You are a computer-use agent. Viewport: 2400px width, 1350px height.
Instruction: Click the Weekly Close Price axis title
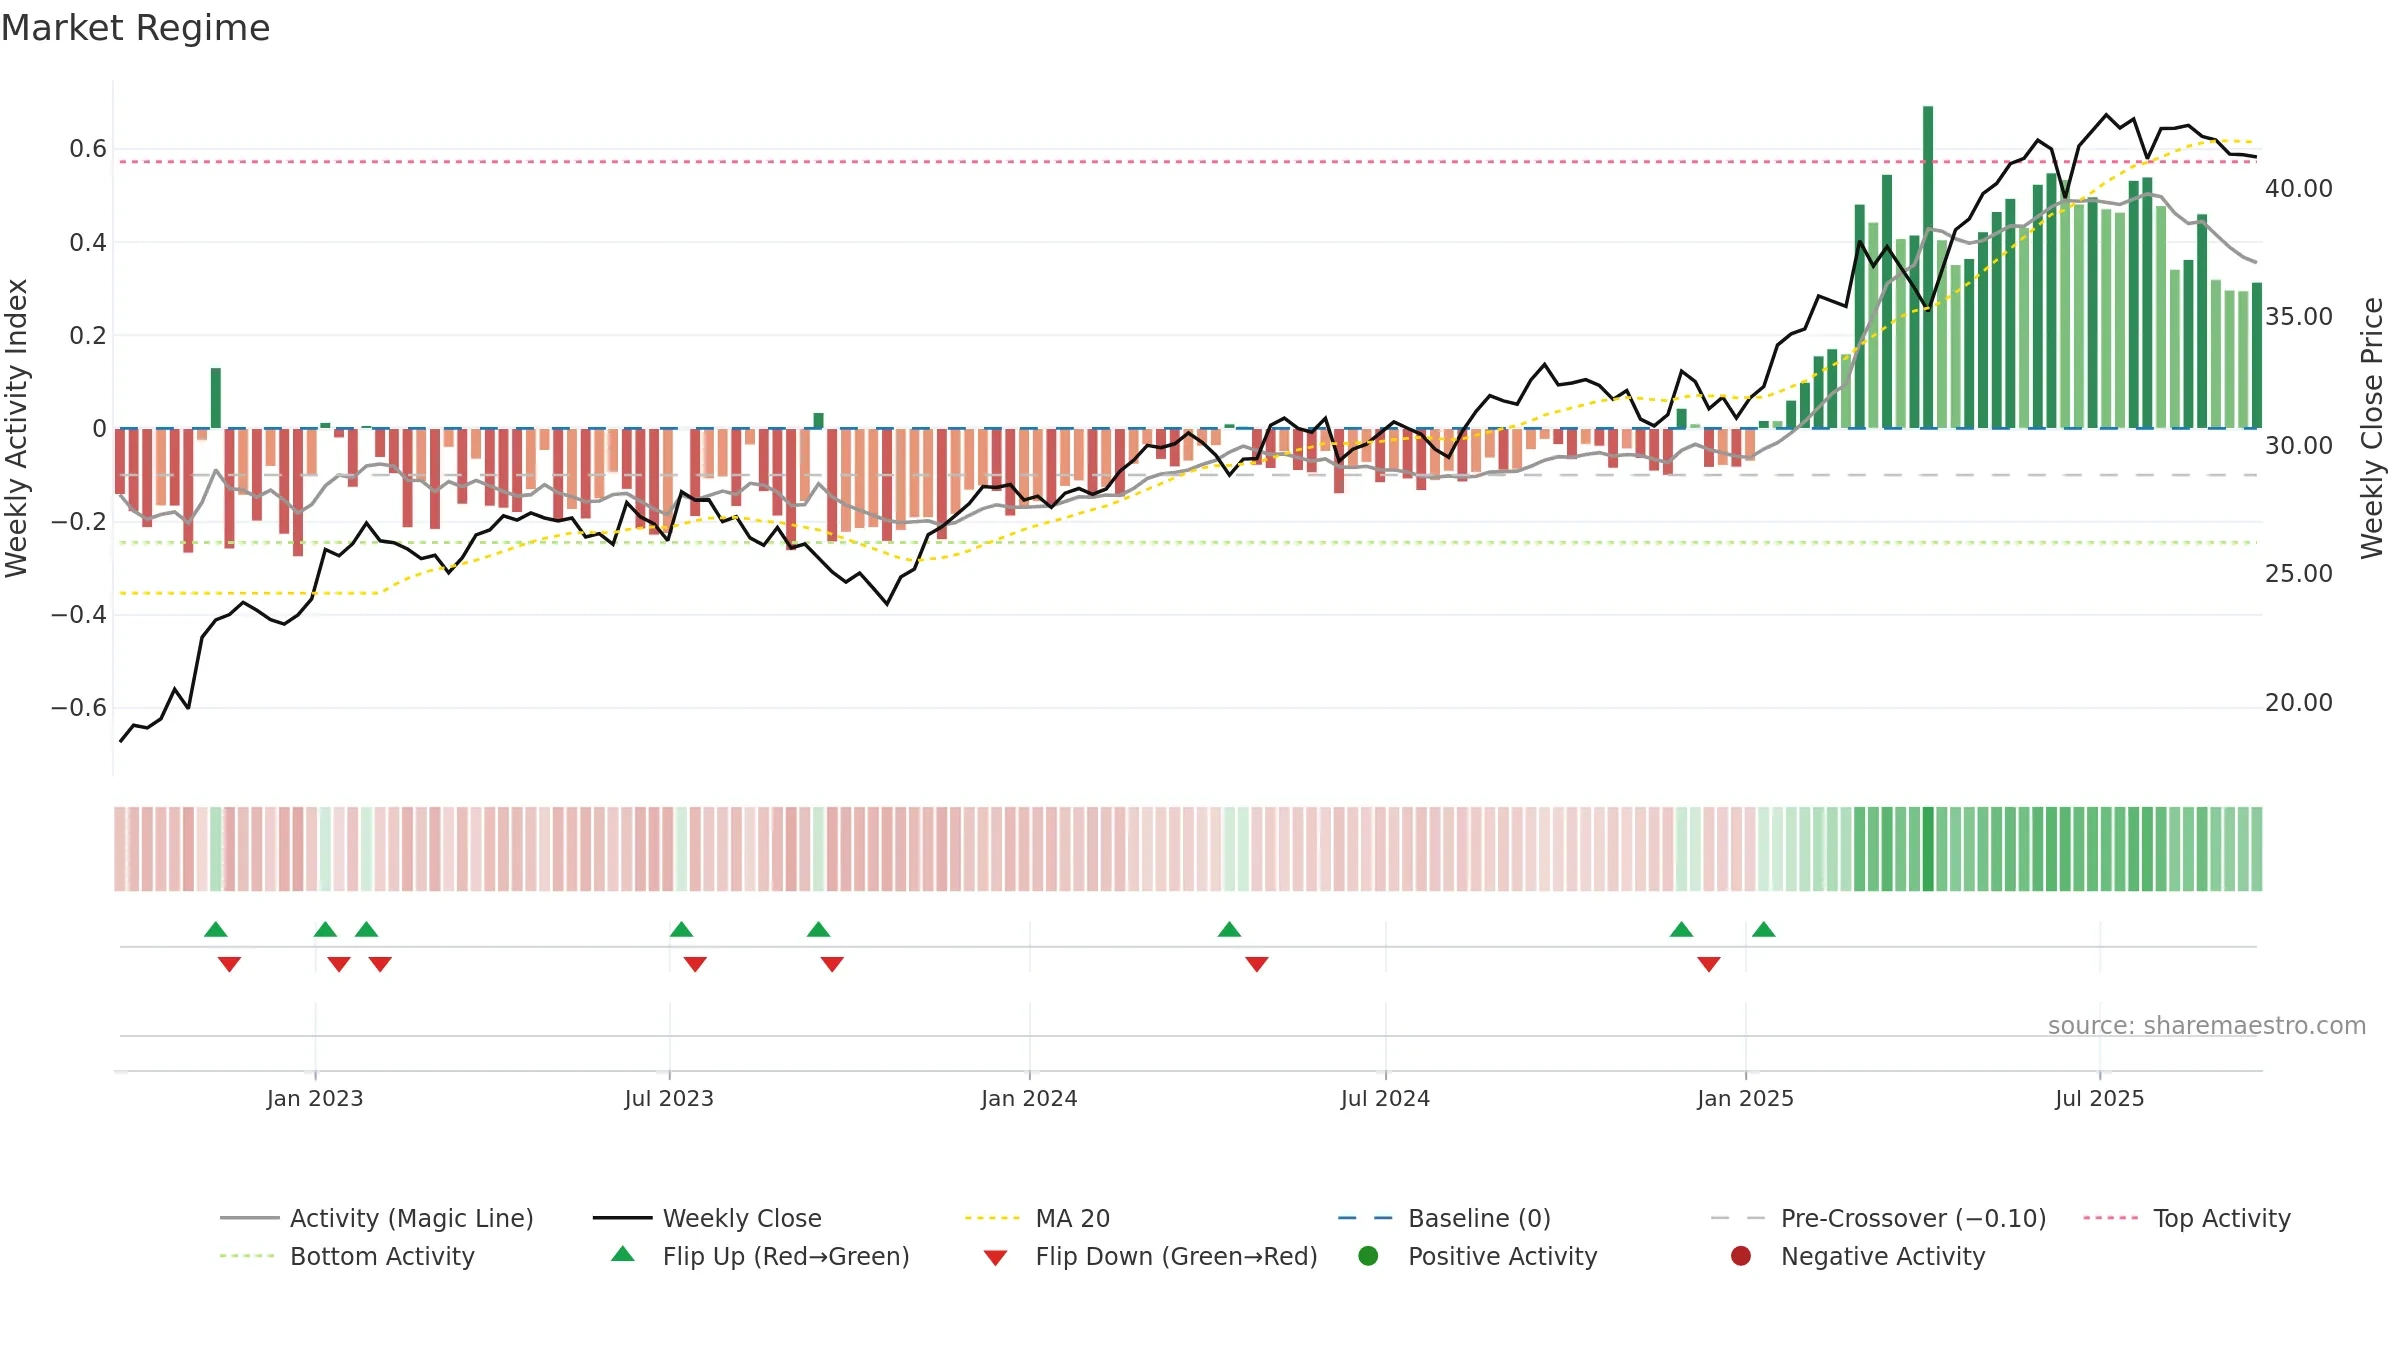pyautogui.click(x=2372, y=428)
